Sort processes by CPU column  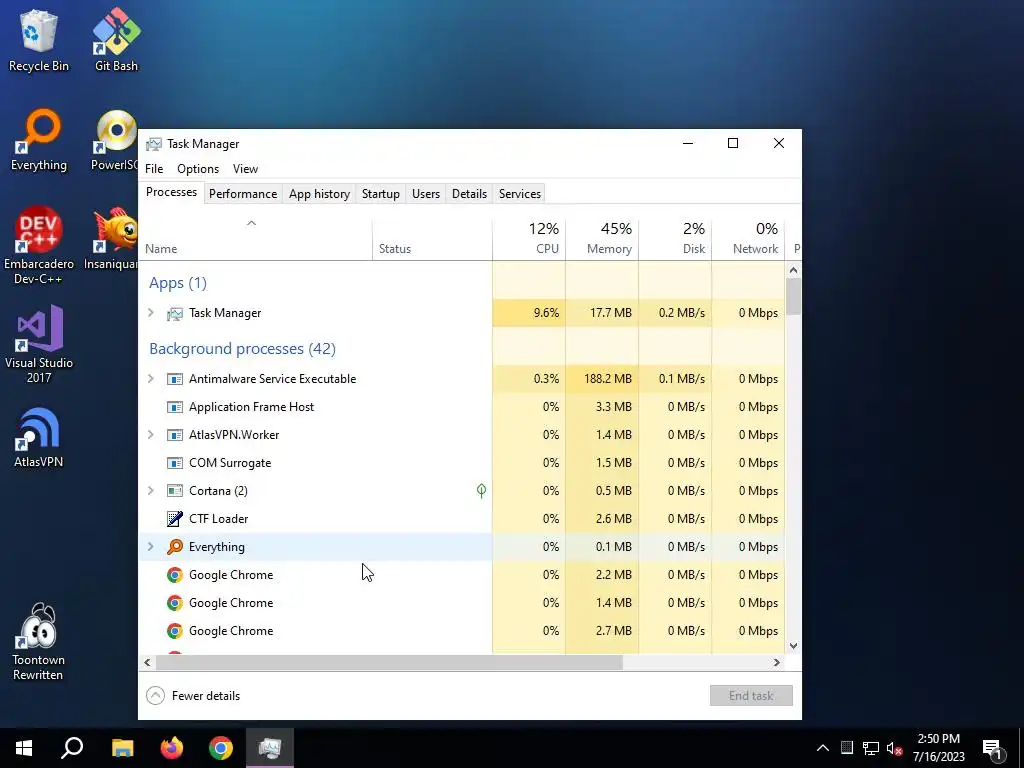click(x=529, y=238)
